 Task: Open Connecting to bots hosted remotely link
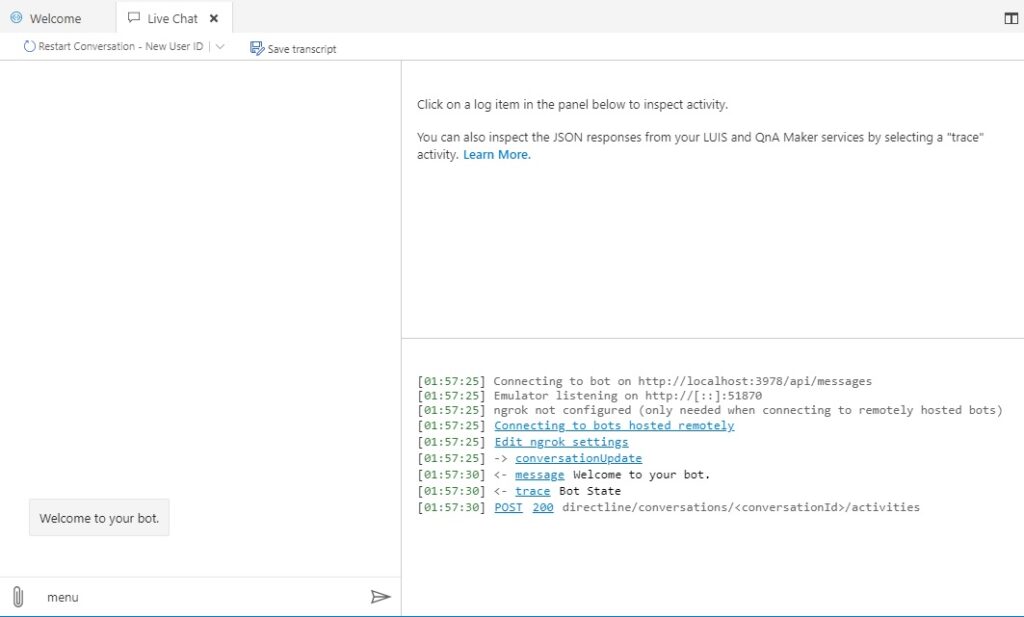614,426
